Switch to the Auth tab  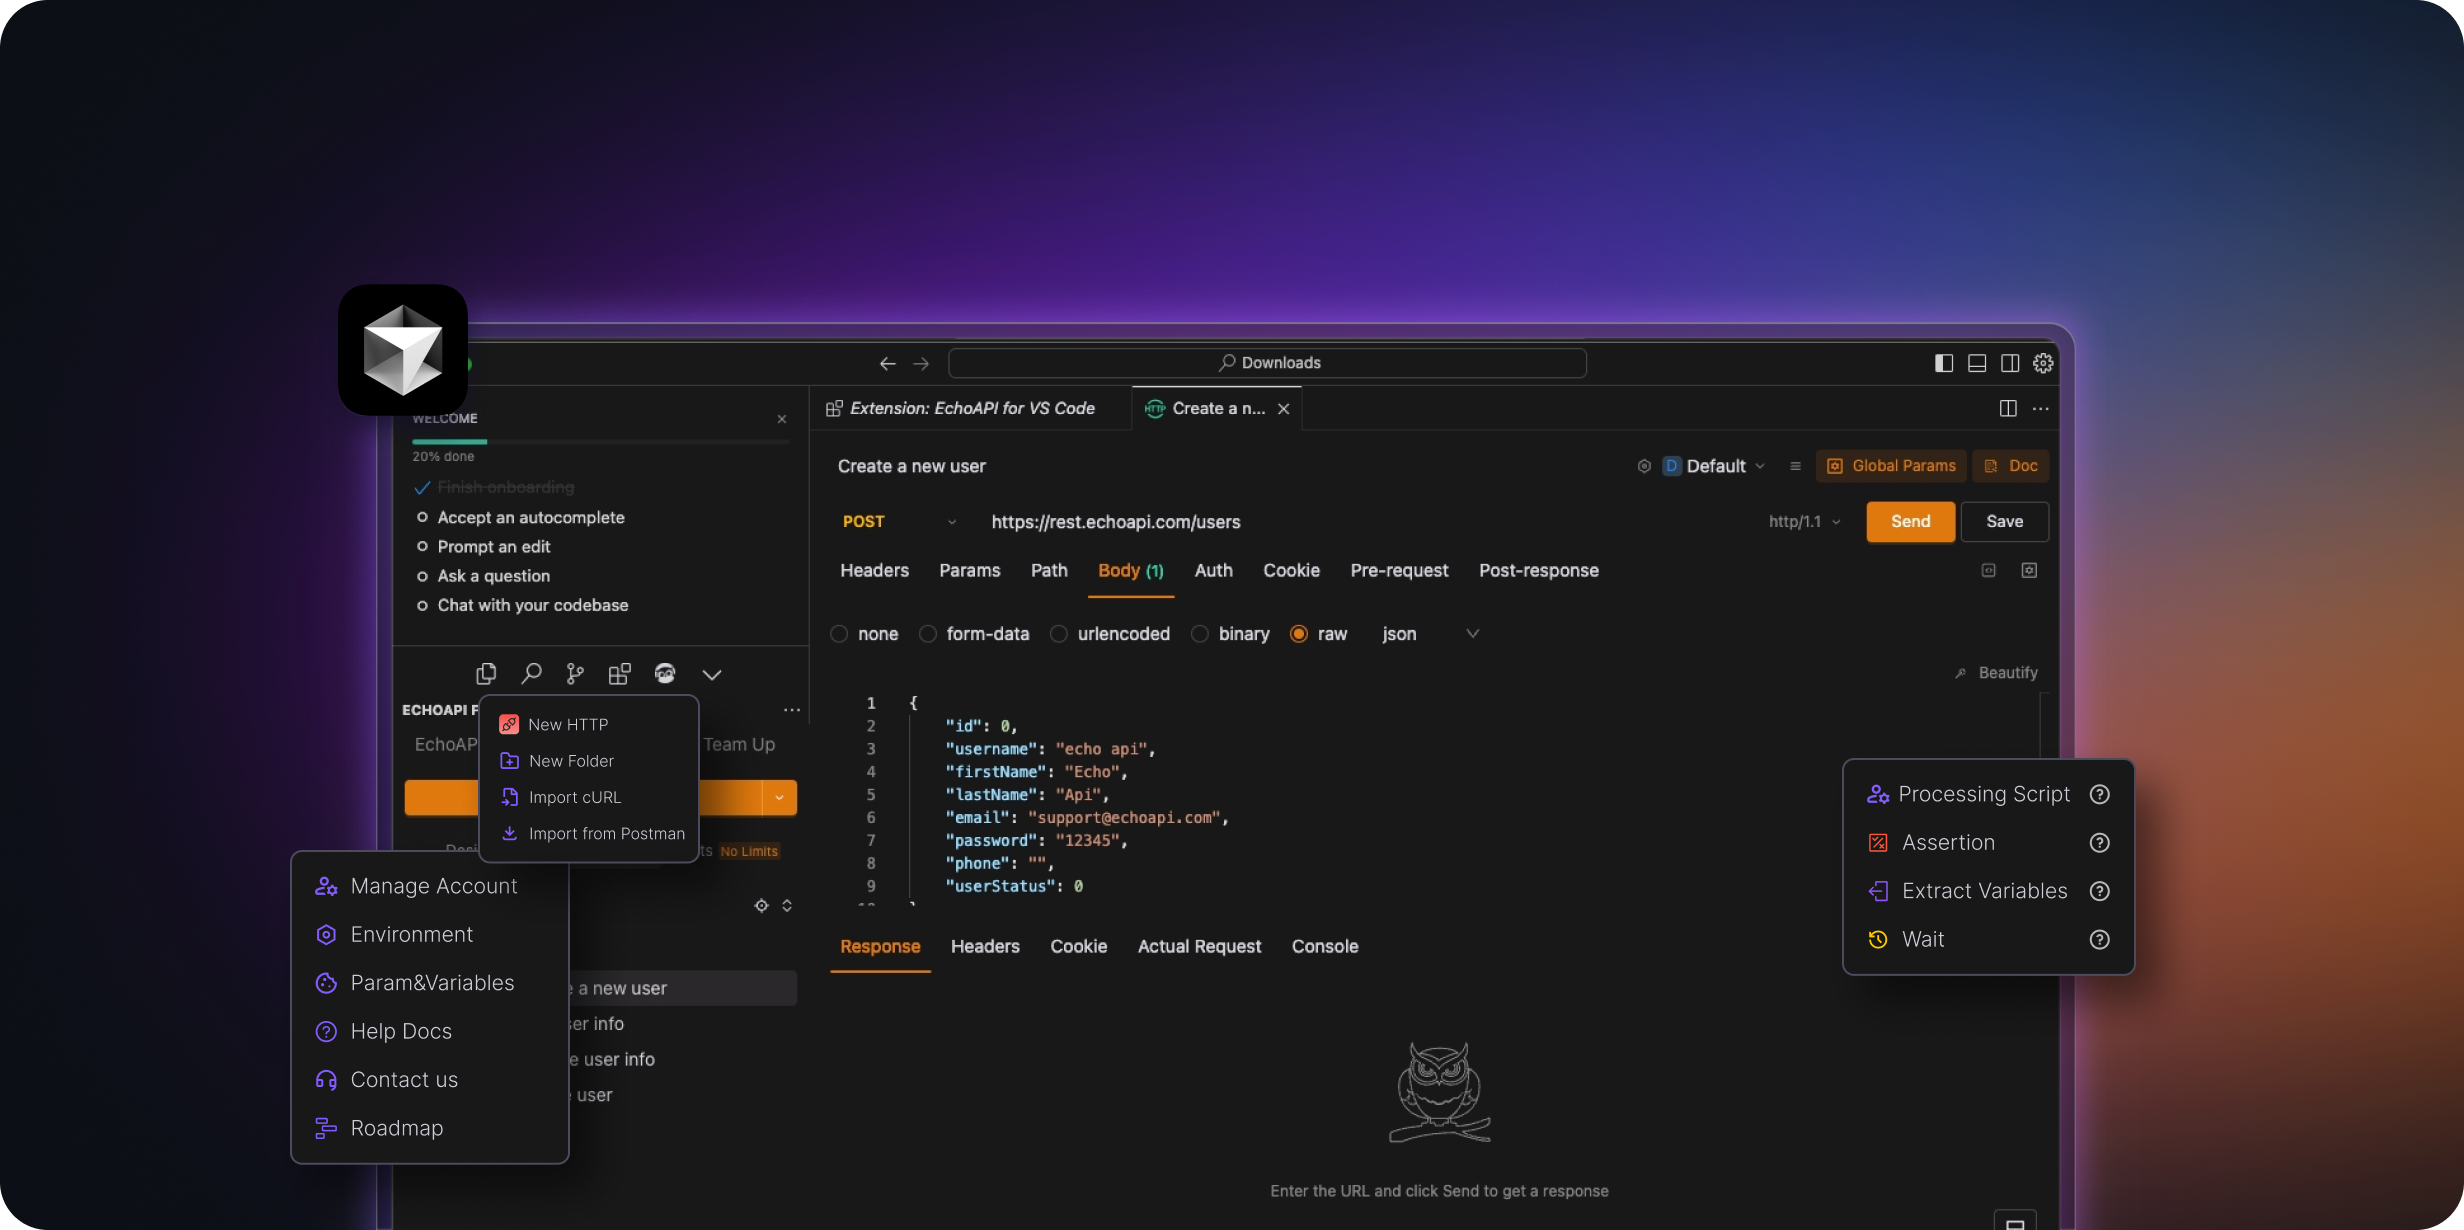1213,571
